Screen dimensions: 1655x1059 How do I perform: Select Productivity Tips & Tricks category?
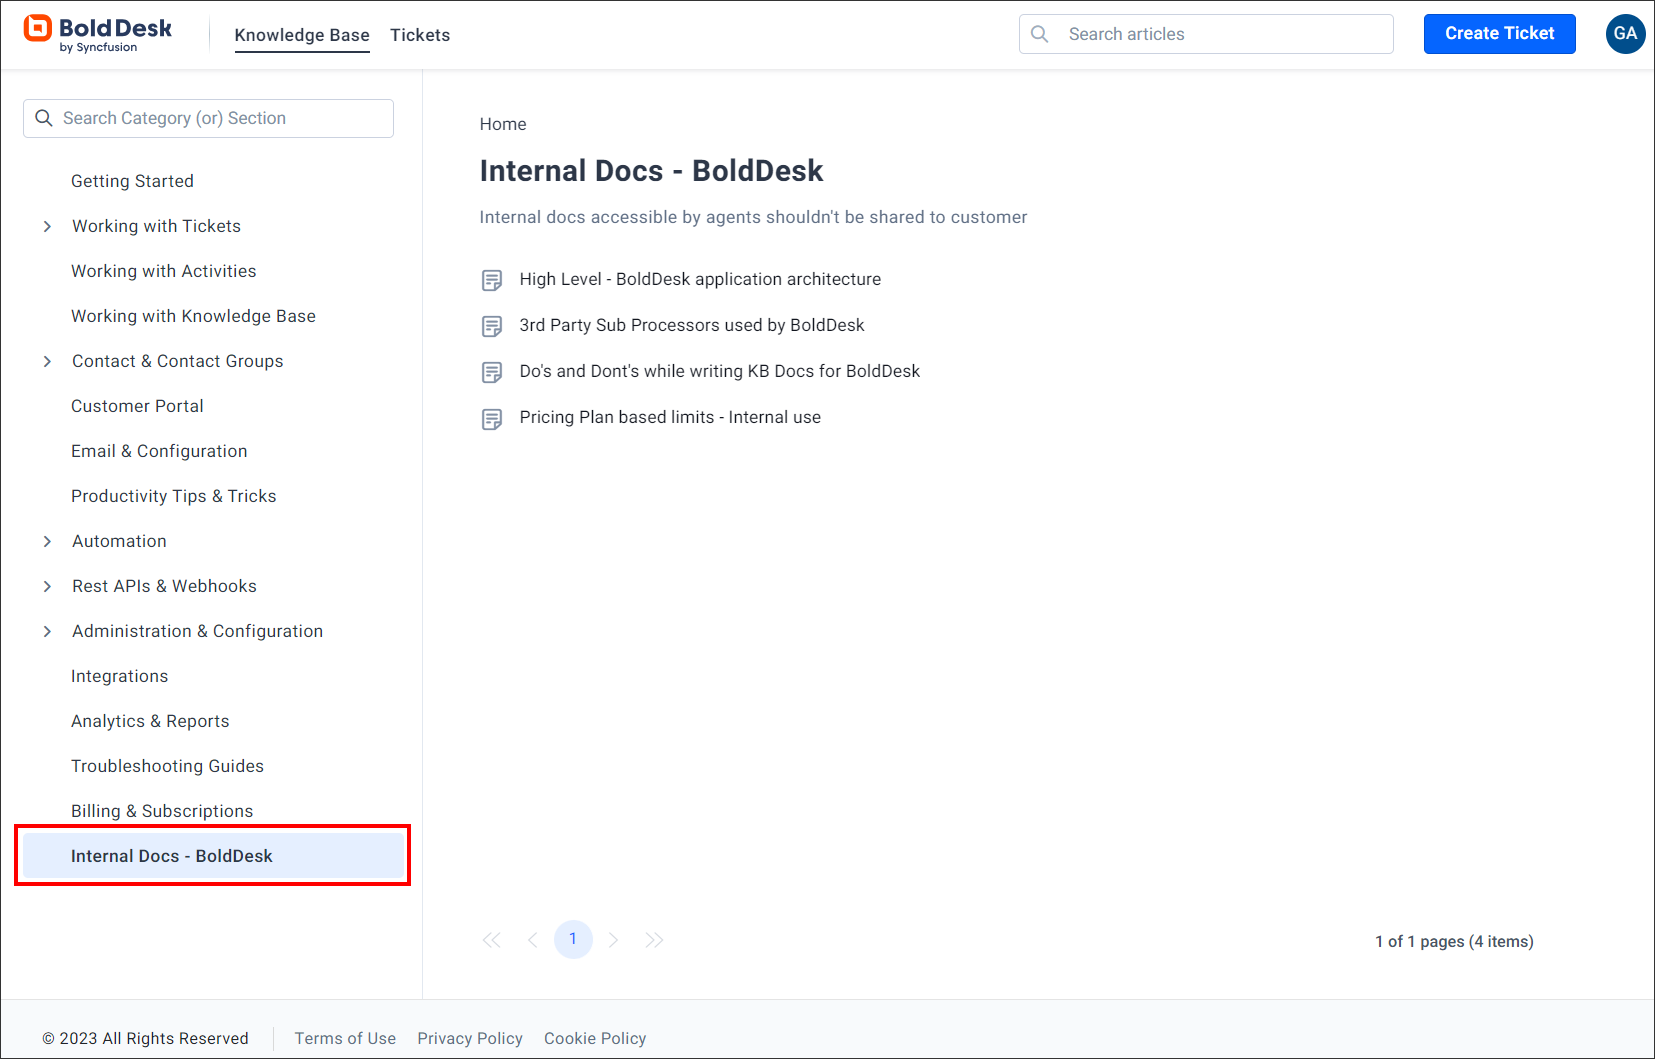pyautogui.click(x=173, y=496)
